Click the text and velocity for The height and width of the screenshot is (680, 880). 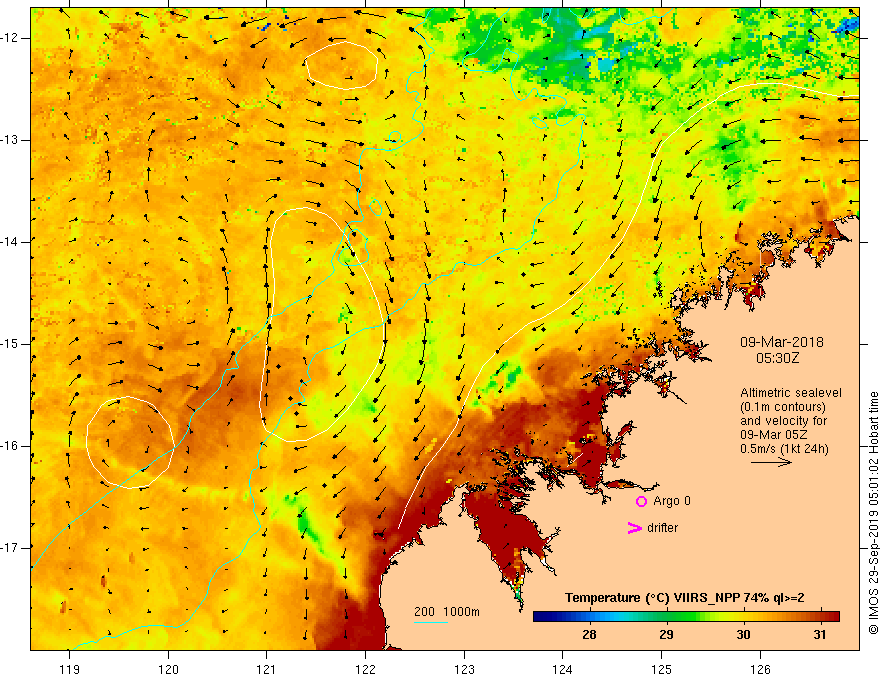783,421
